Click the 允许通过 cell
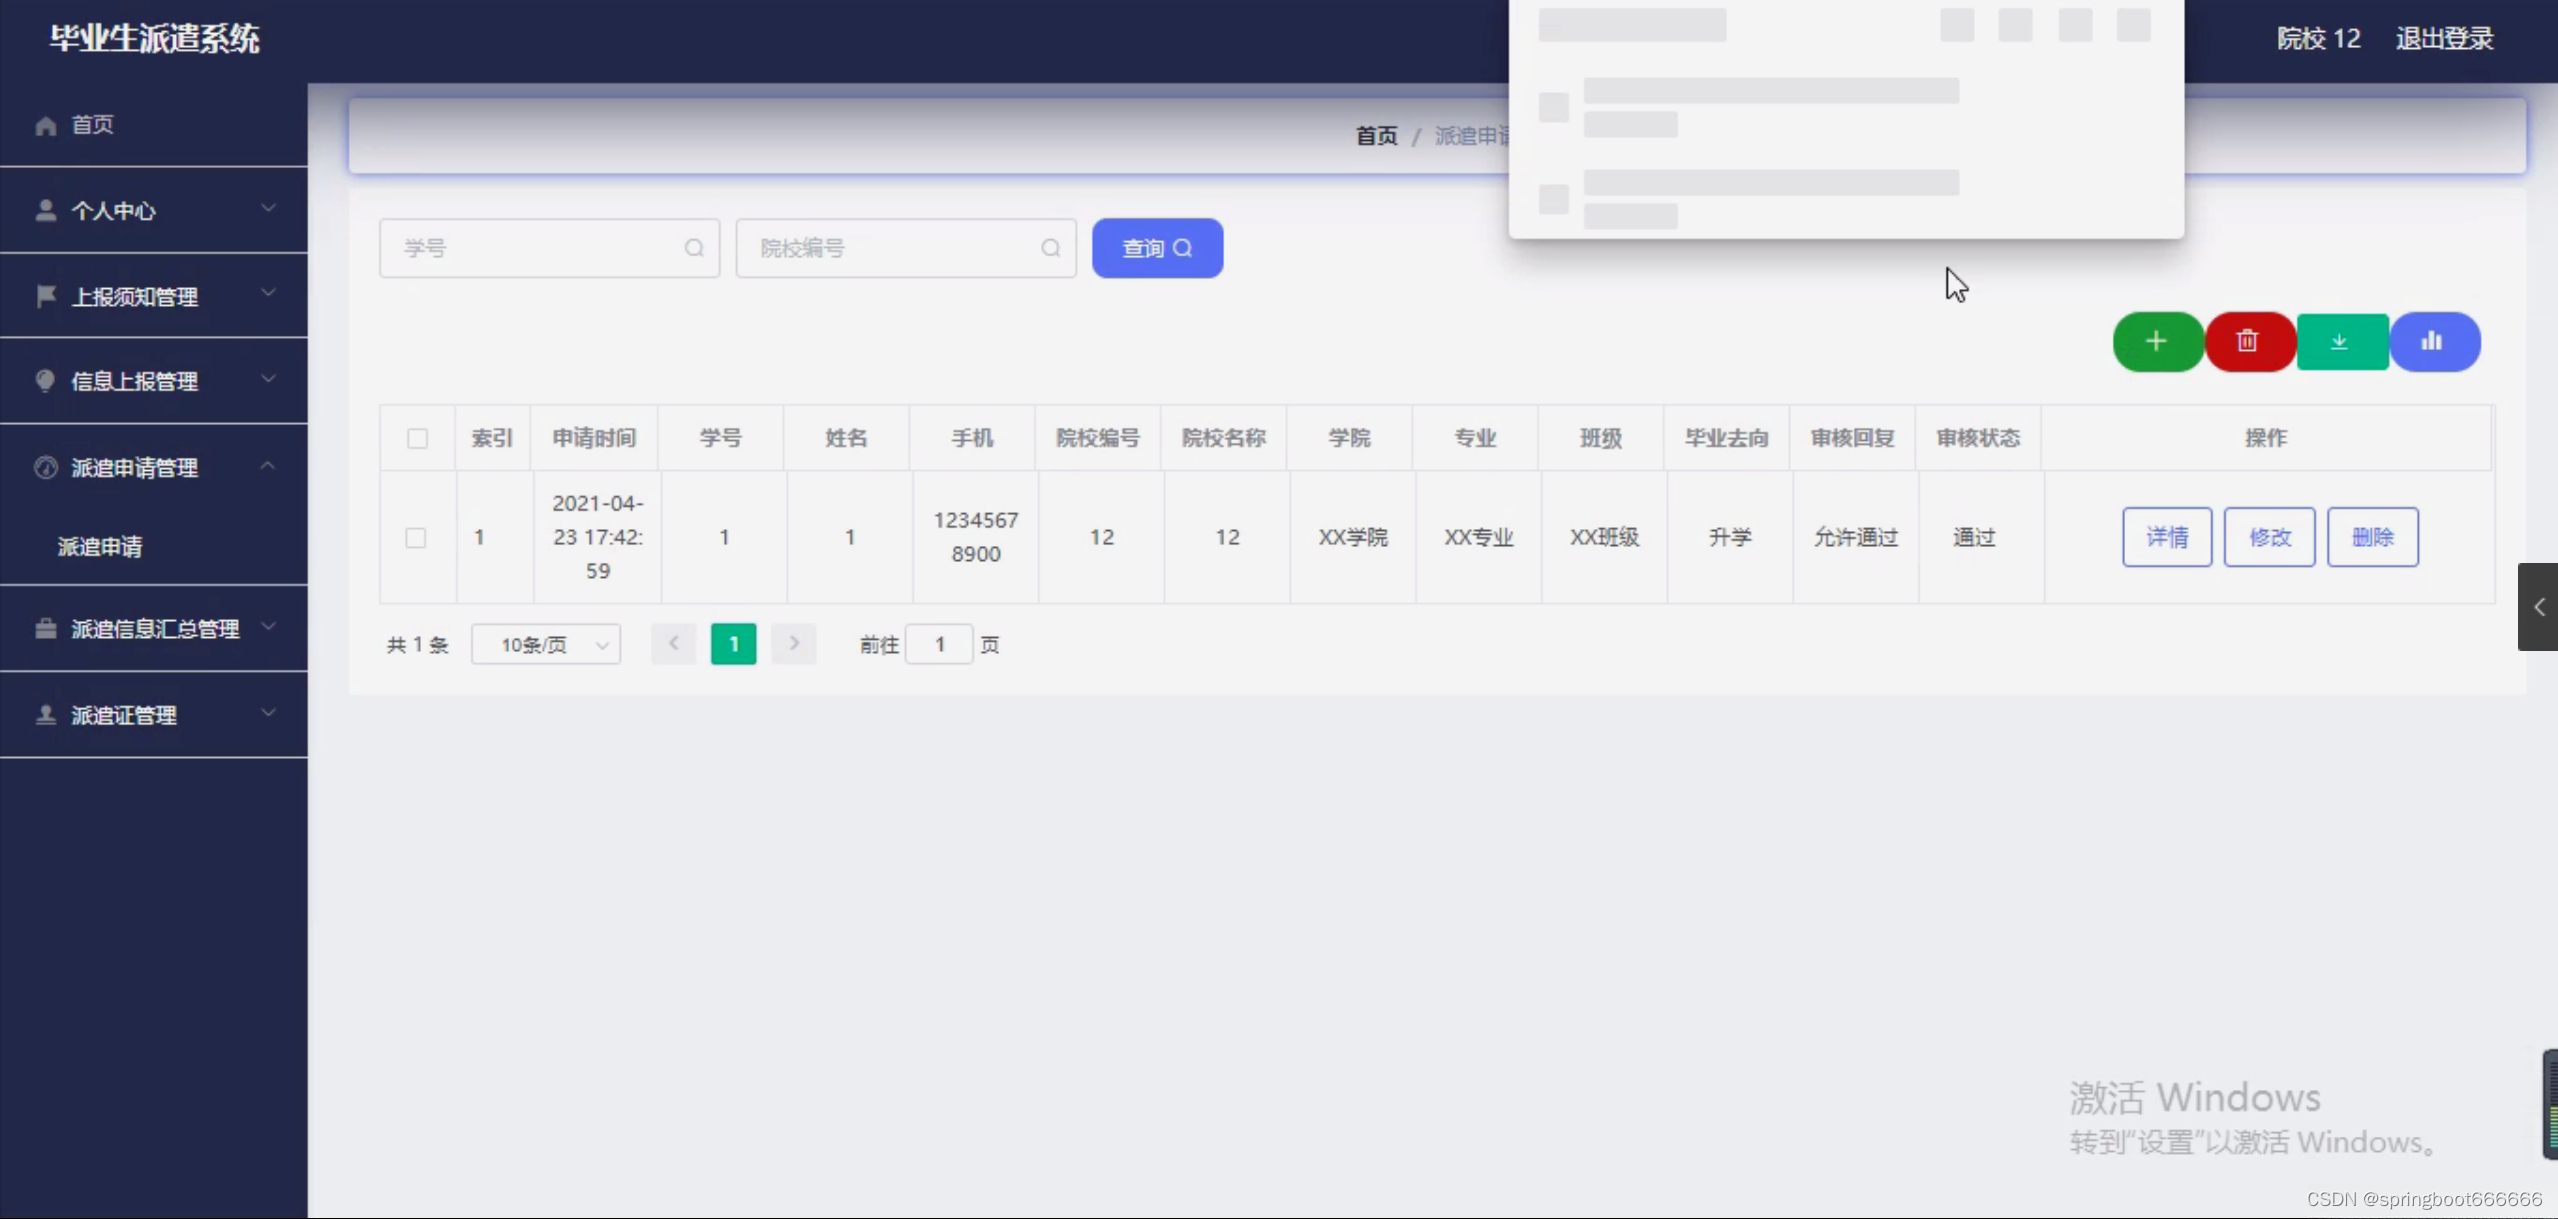This screenshot has height=1219, width=2558. (1856, 537)
